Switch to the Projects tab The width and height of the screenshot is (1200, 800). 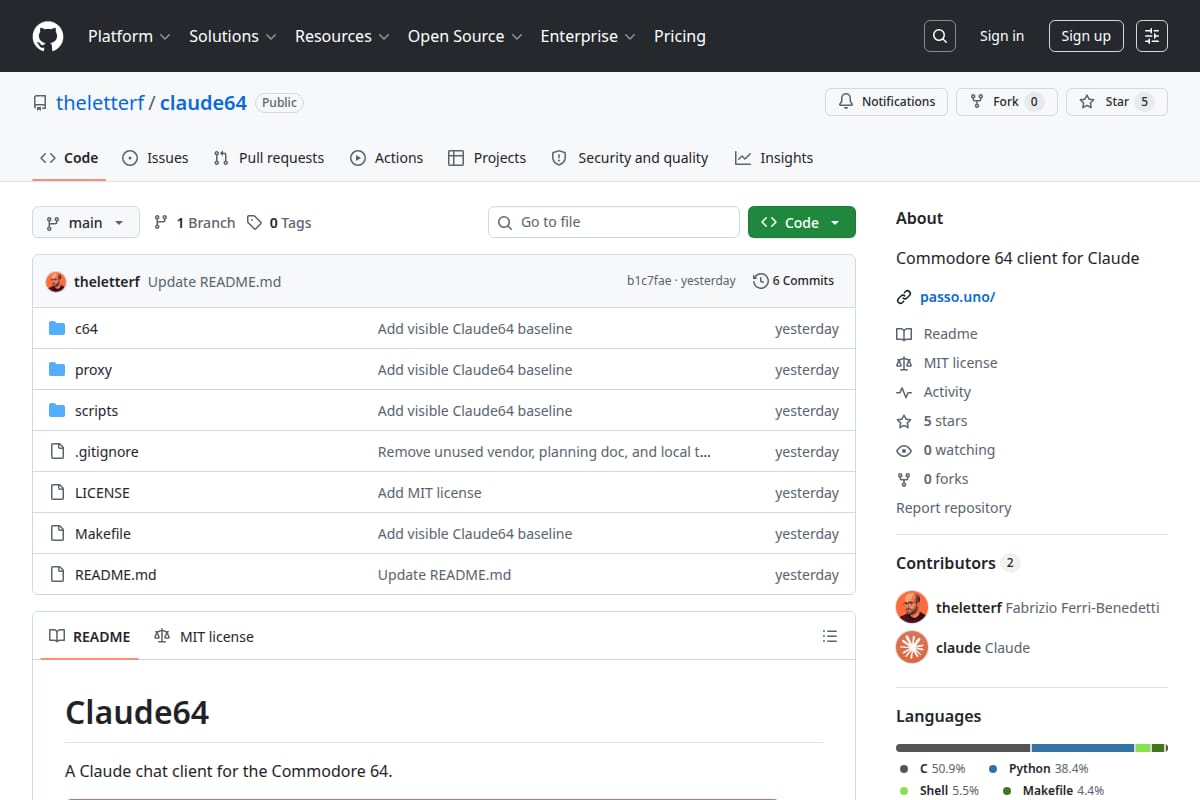click(x=487, y=158)
